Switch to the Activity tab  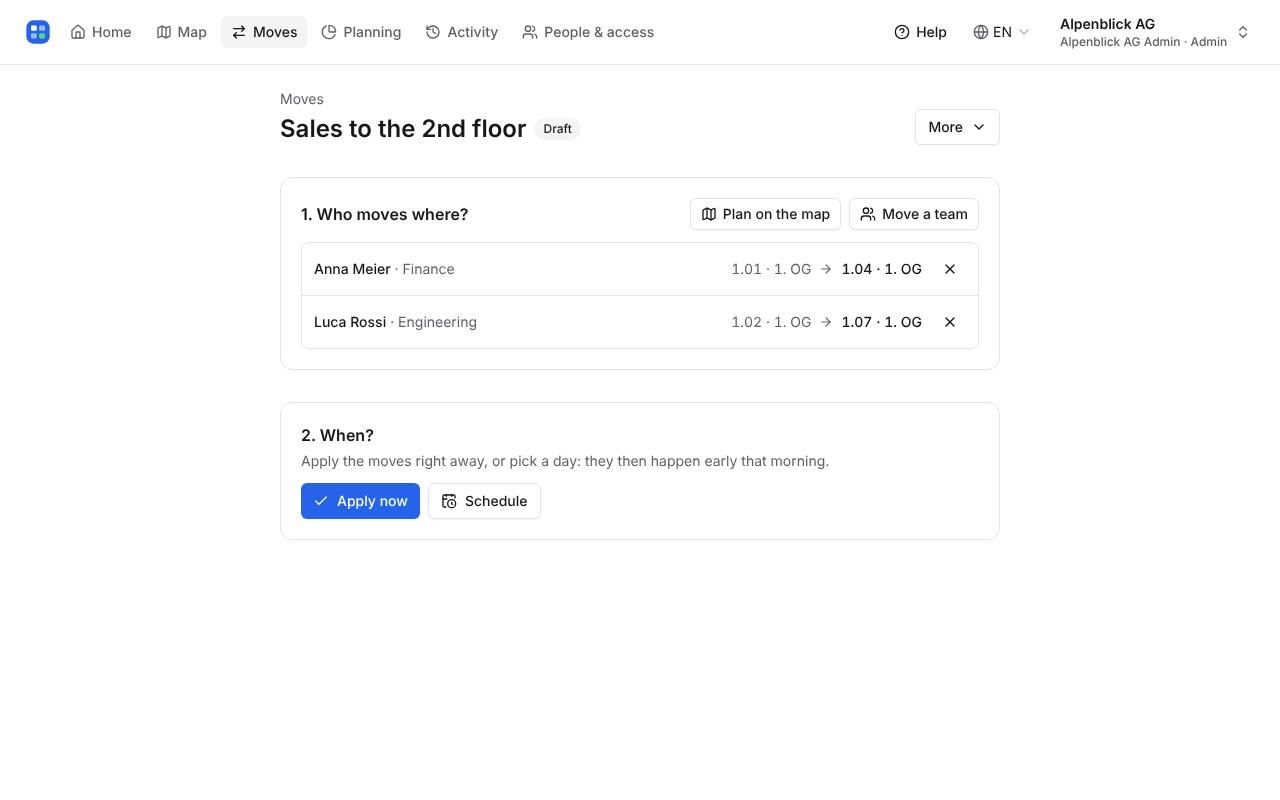click(x=462, y=32)
